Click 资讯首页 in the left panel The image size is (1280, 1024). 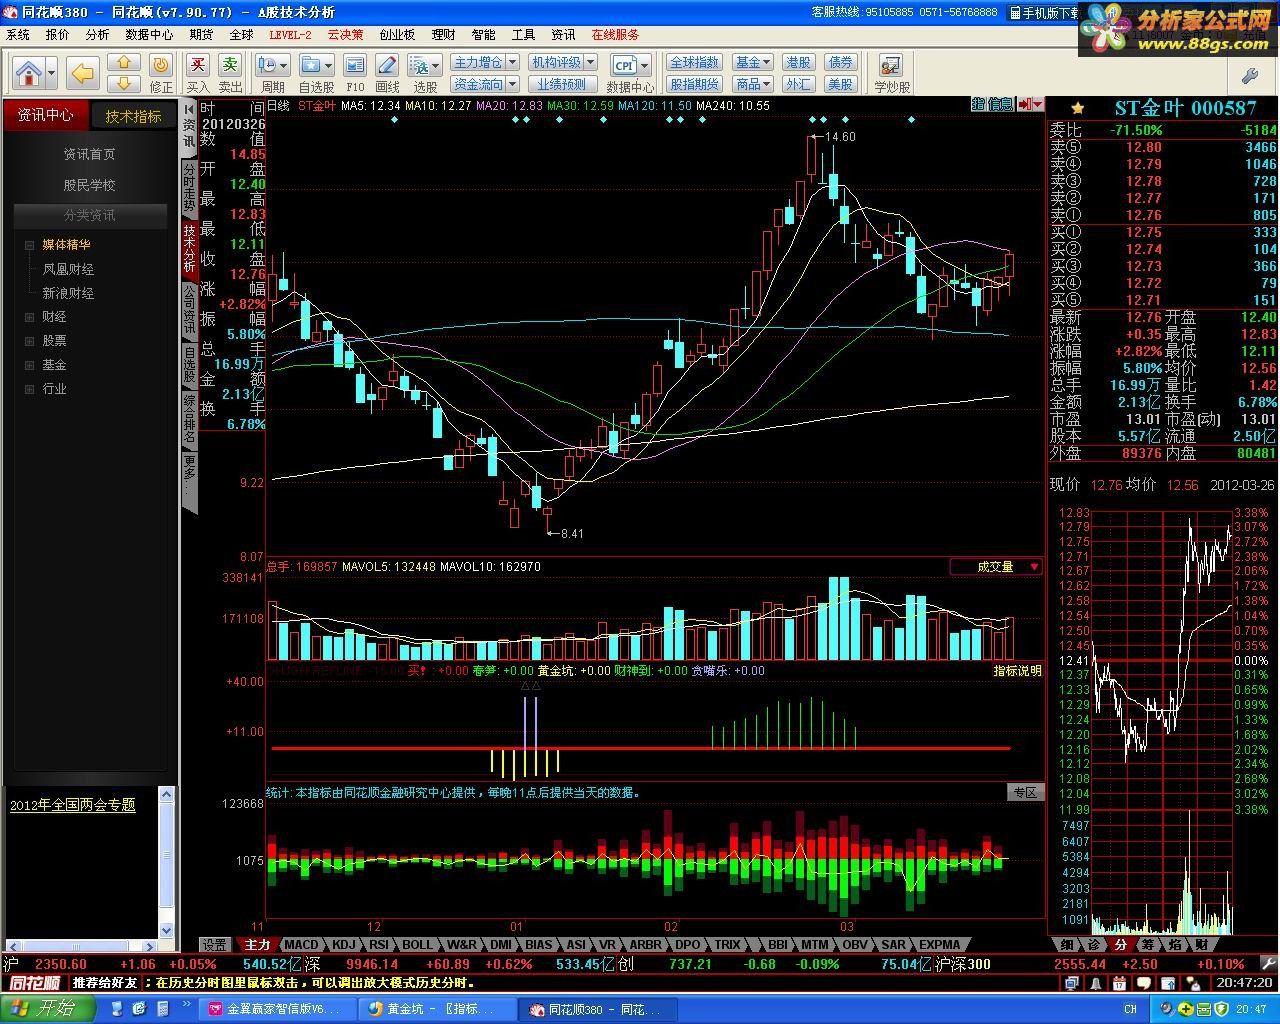pyautogui.click(x=89, y=154)
